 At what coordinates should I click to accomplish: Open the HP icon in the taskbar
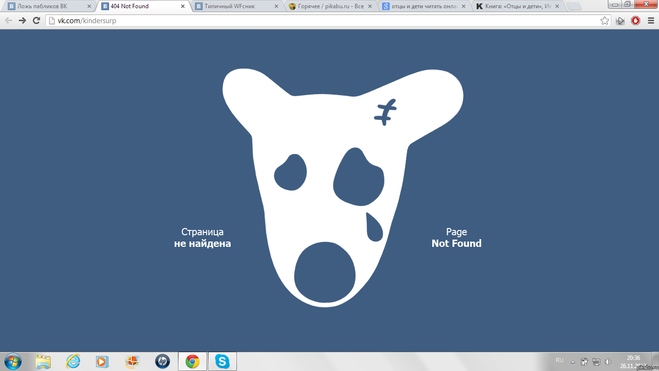[x=162, y=361]
